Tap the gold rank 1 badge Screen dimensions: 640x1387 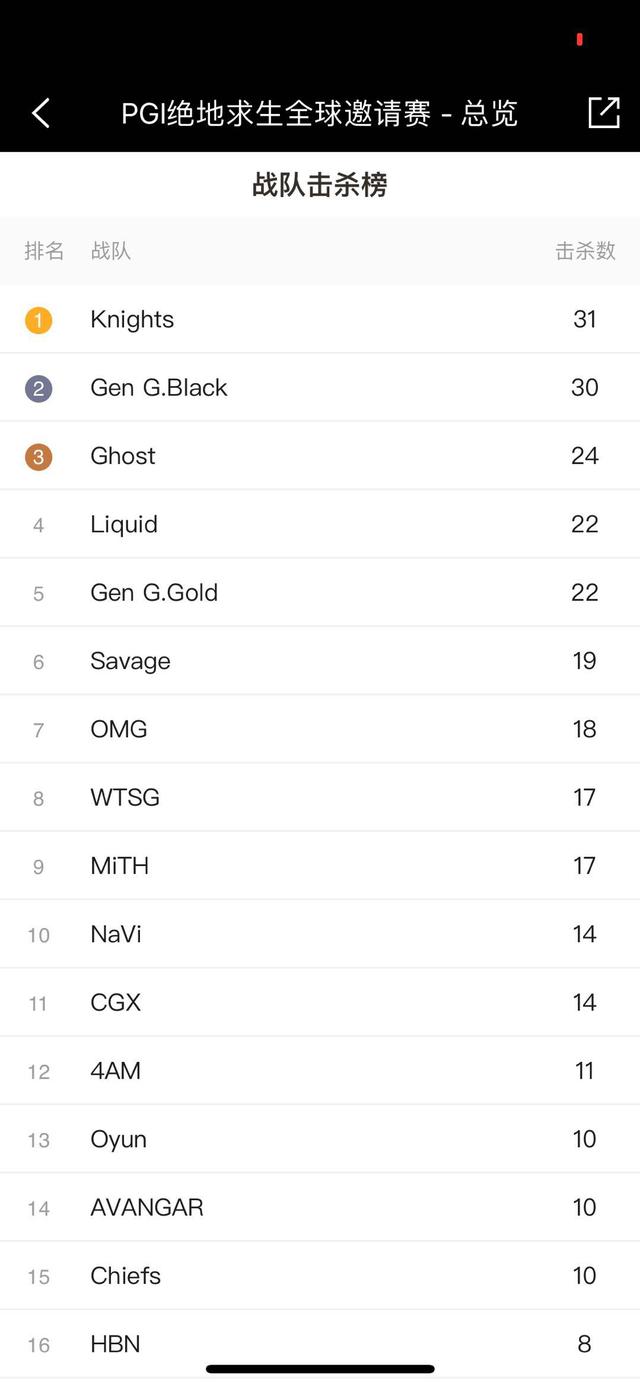[38, 320]
